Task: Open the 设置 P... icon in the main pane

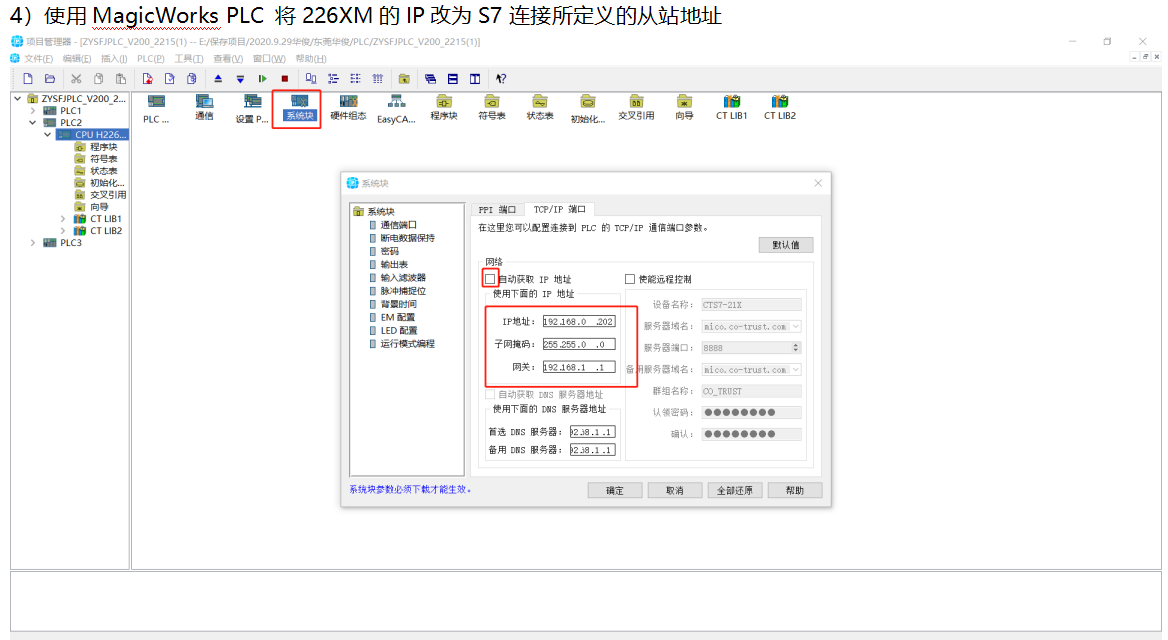Action: pyautogui.click(x=252, y=109)
